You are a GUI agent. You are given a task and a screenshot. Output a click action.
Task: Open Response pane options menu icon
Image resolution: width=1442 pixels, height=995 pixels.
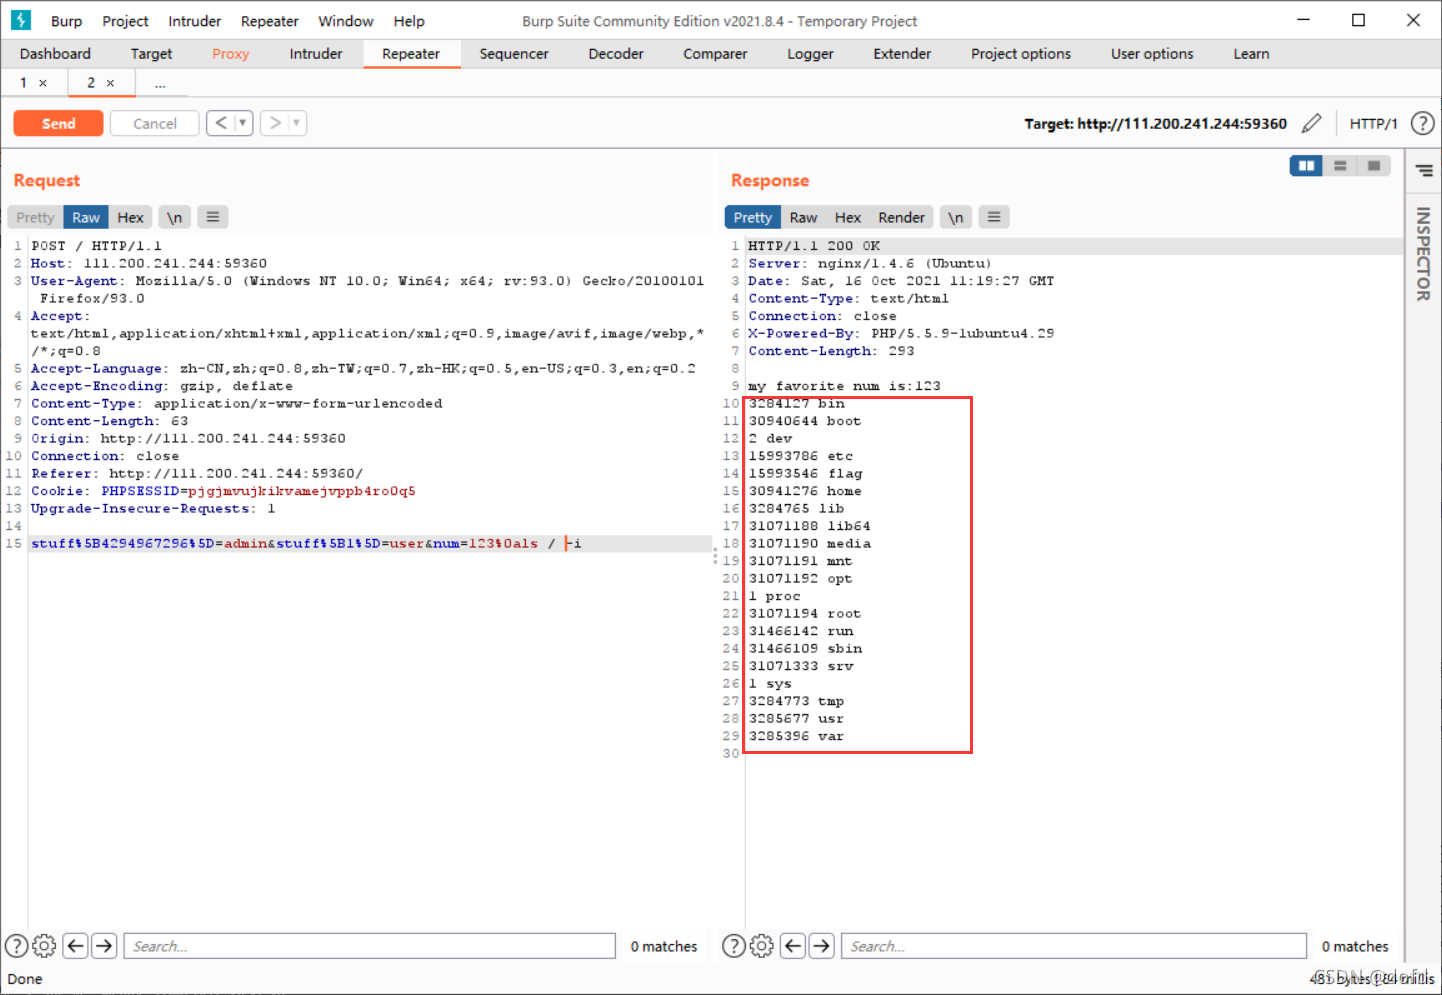coord(994,217)
